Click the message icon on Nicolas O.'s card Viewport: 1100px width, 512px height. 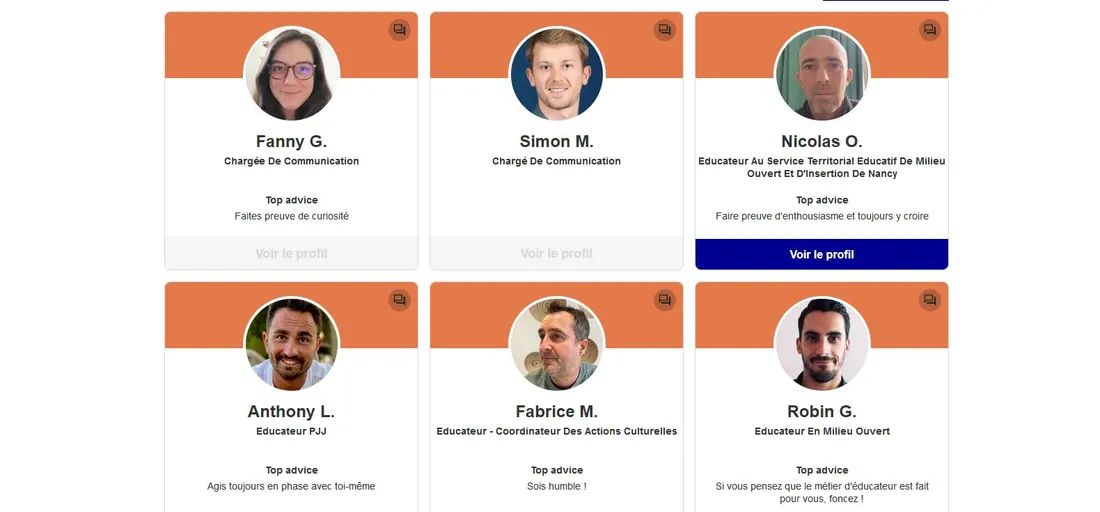[x=930, y=30]
